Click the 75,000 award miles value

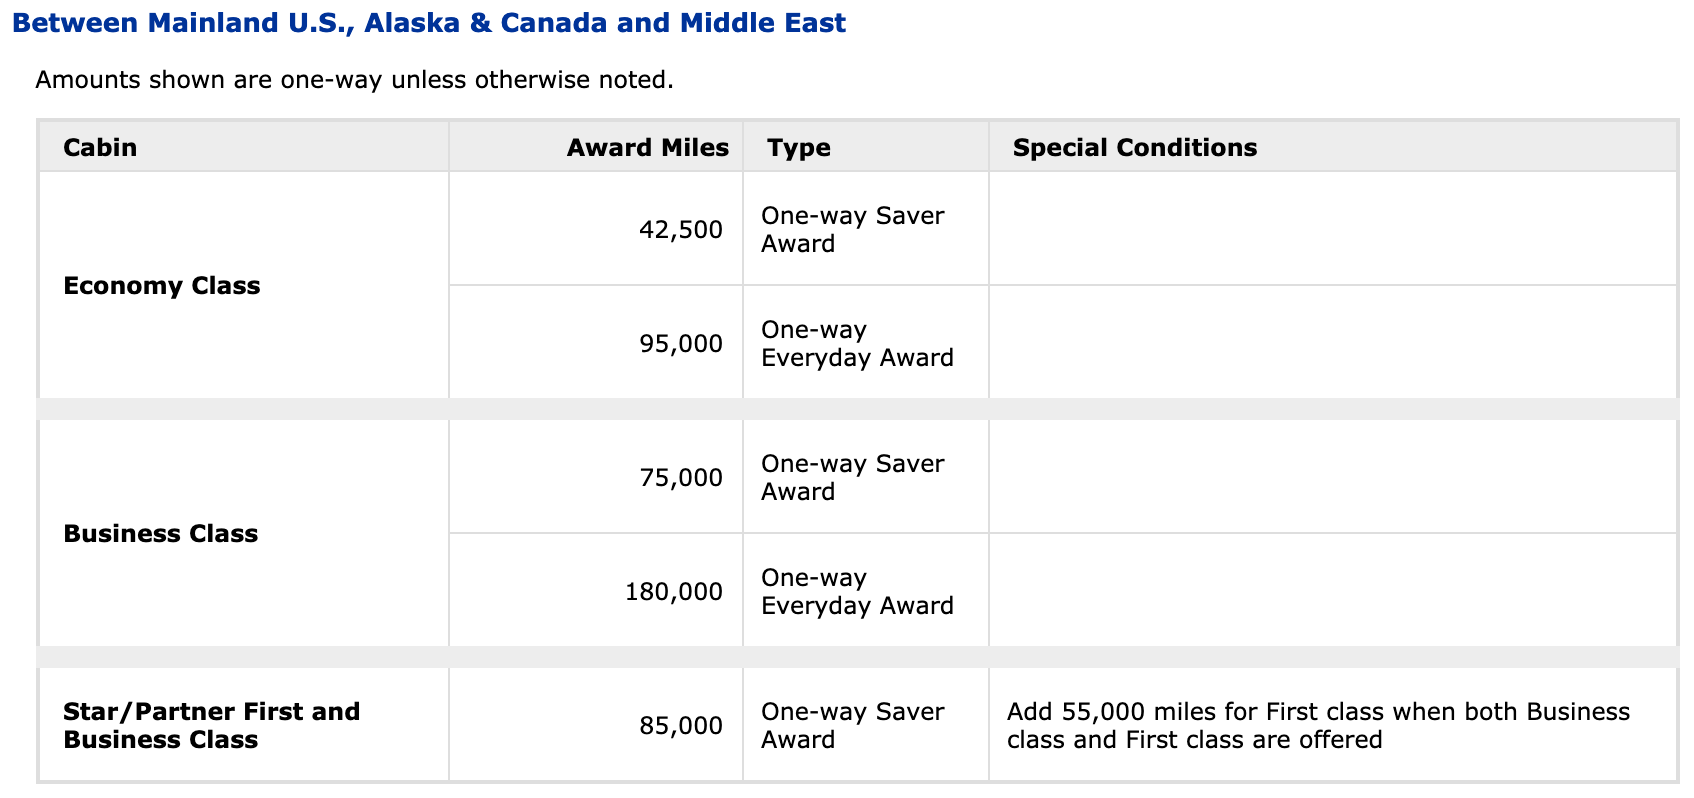coord(680,478)
